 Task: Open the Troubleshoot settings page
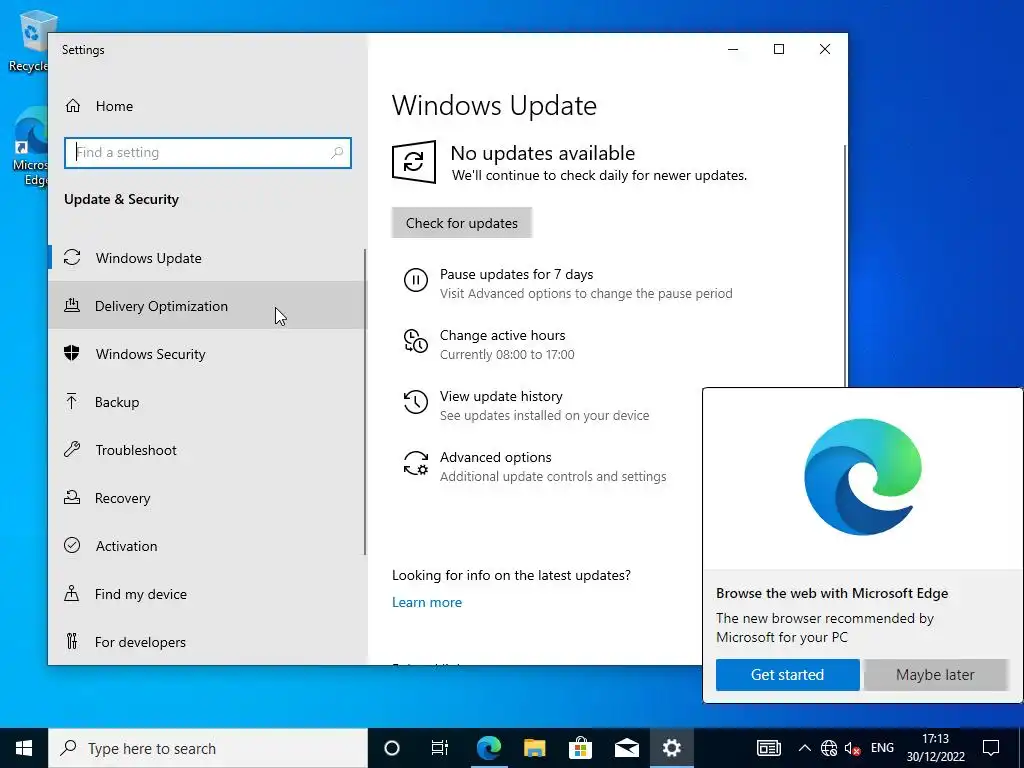[208, 449]
